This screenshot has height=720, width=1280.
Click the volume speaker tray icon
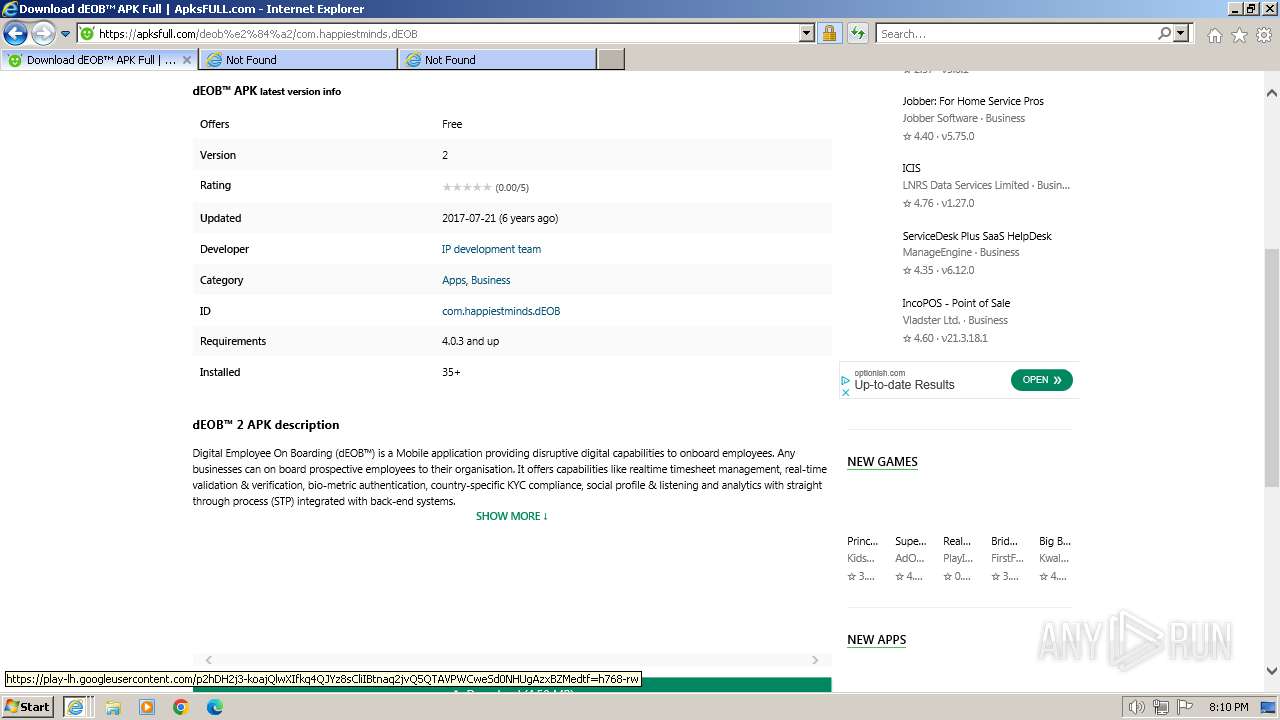pos(1137,707)
